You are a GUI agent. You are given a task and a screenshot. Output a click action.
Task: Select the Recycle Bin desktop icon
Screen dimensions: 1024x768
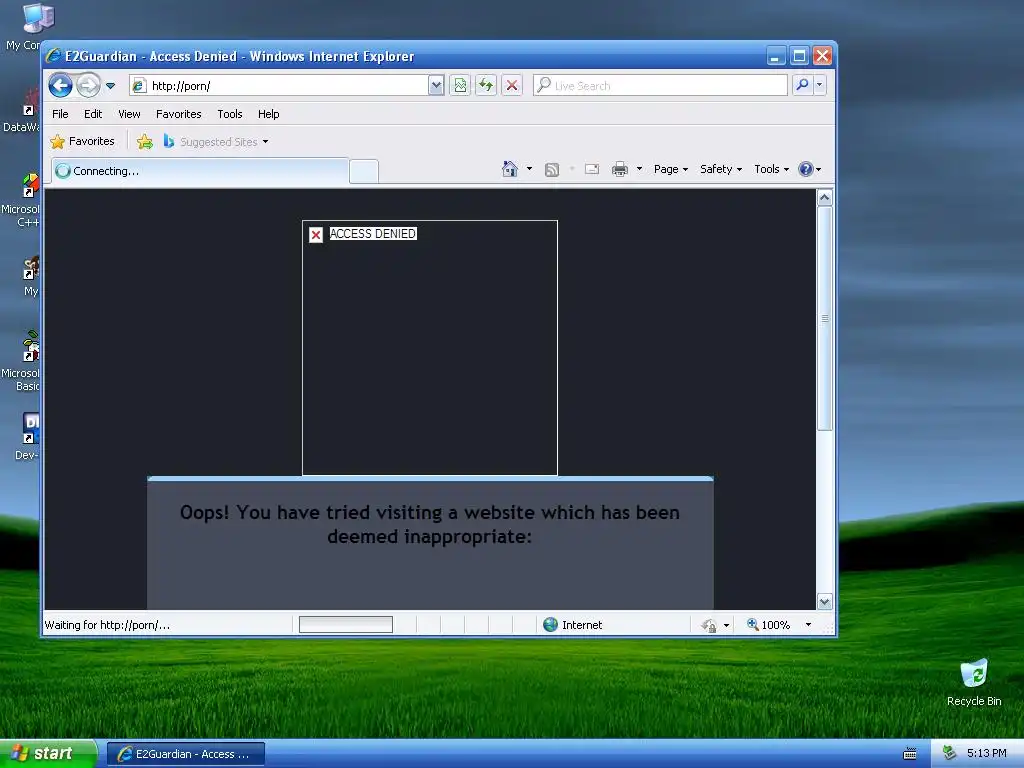(974, 682)
